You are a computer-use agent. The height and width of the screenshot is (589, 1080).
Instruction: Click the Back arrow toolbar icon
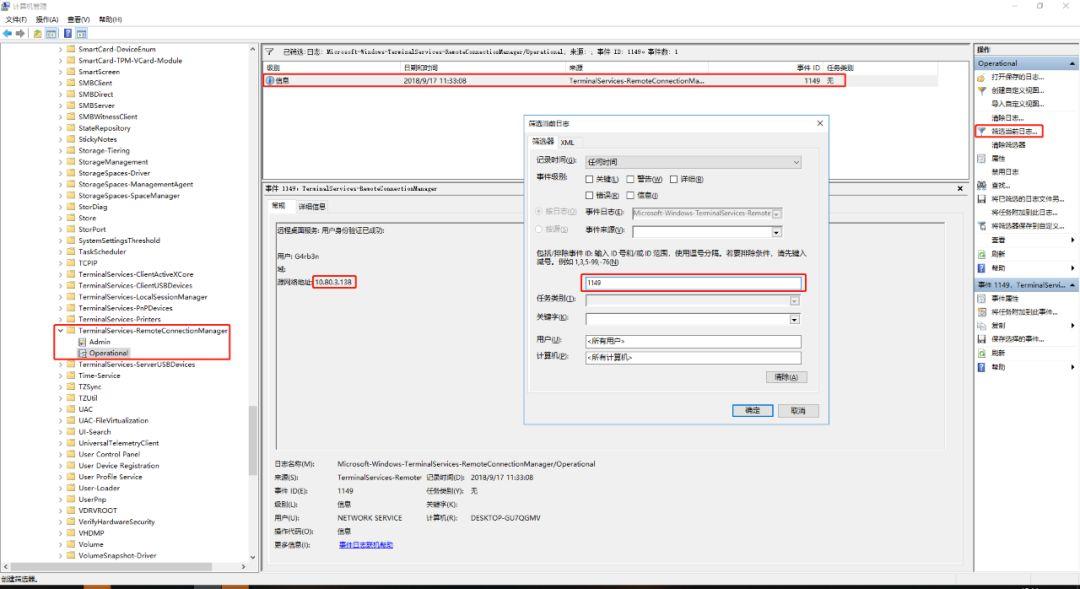tap(8, 33)
